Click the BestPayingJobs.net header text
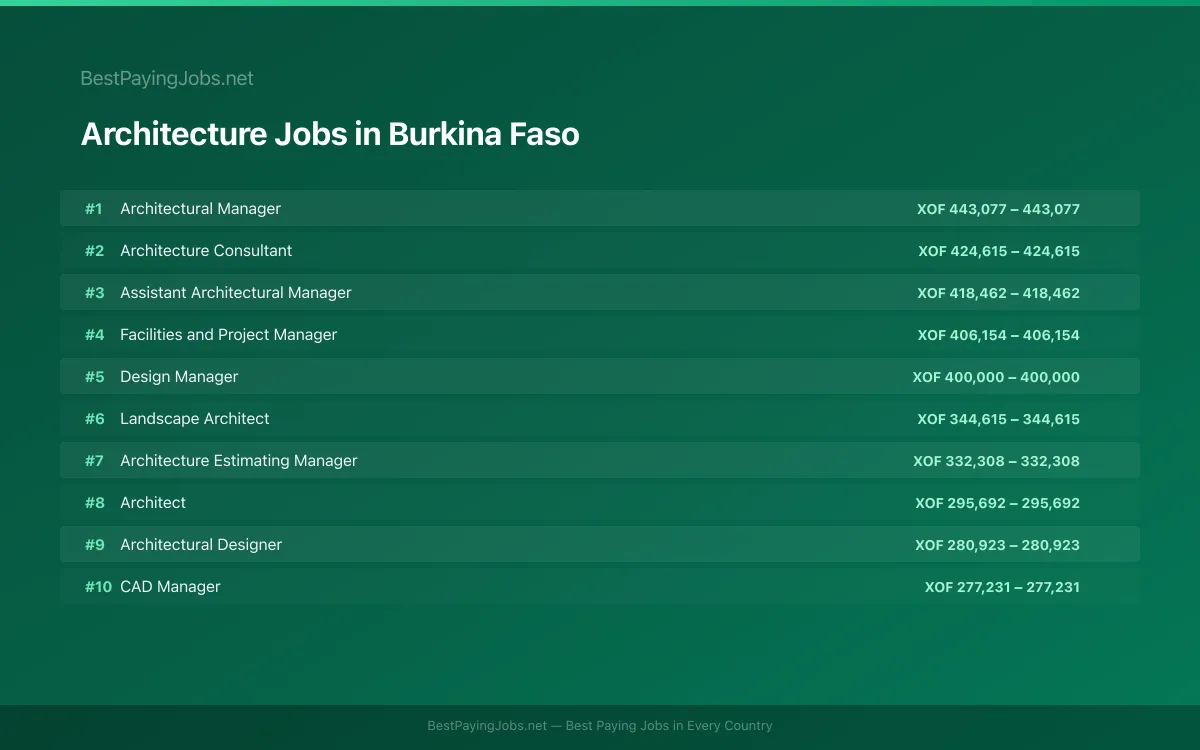The height and width of the screenshot is (750, 1200). pos(167,78)
